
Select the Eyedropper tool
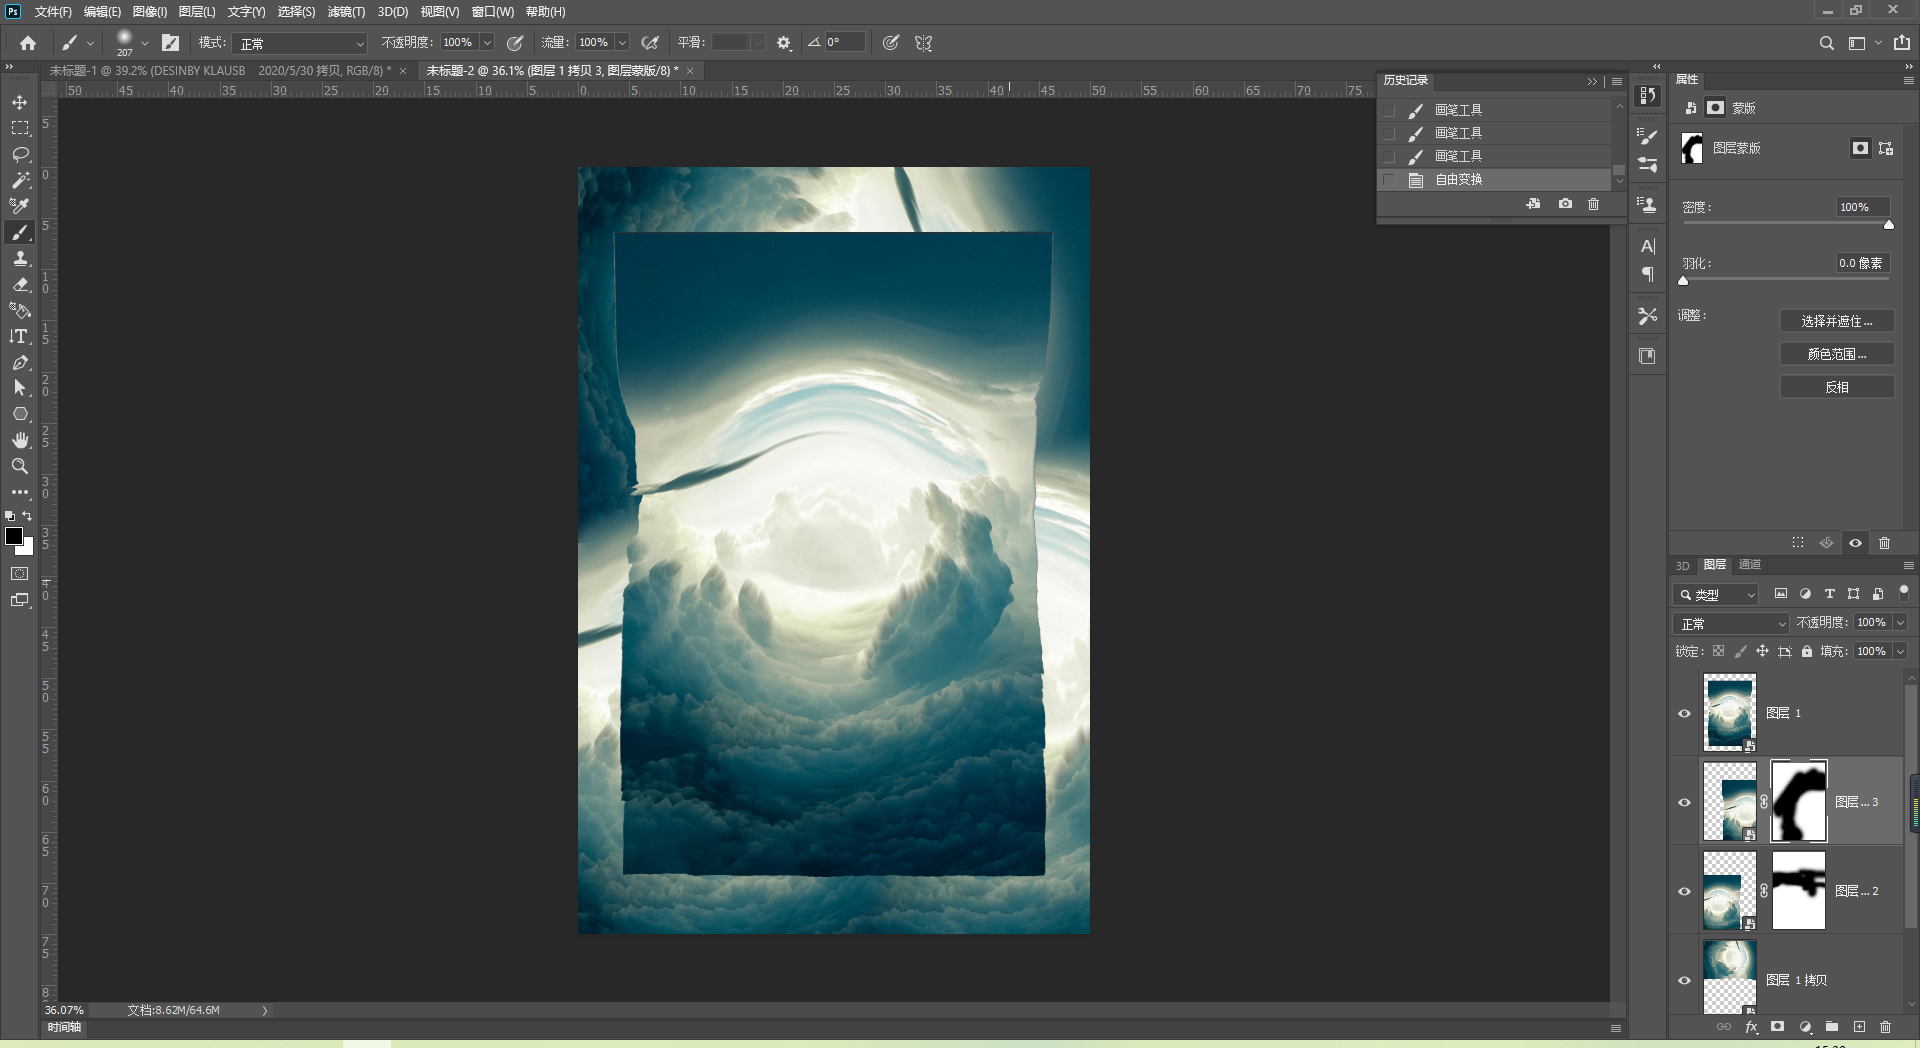20,206
